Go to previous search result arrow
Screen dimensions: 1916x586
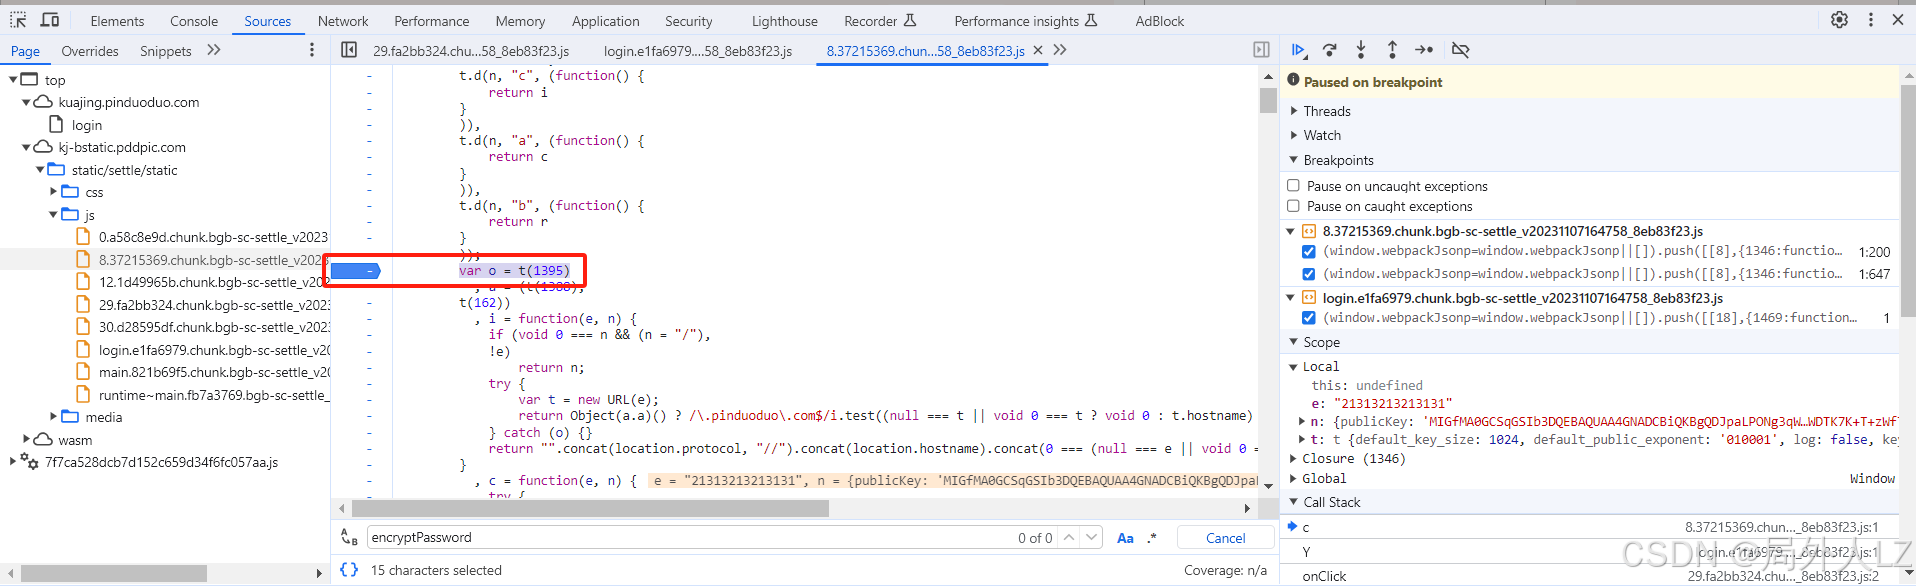tap(1069, 537)
